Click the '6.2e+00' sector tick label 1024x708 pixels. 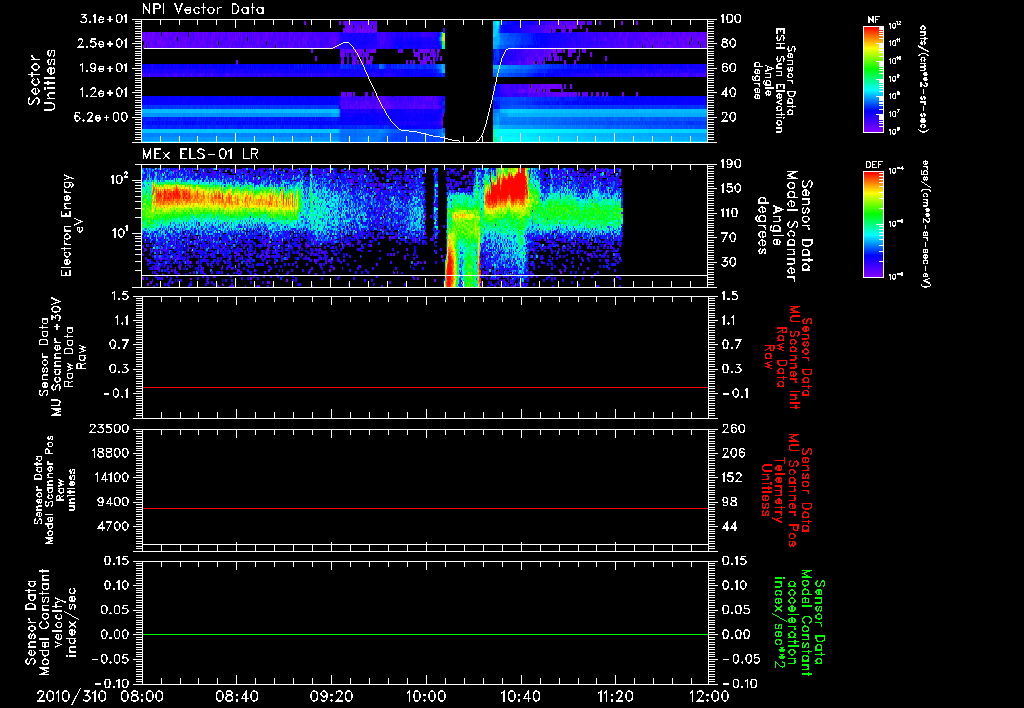[x=103, y=118]
